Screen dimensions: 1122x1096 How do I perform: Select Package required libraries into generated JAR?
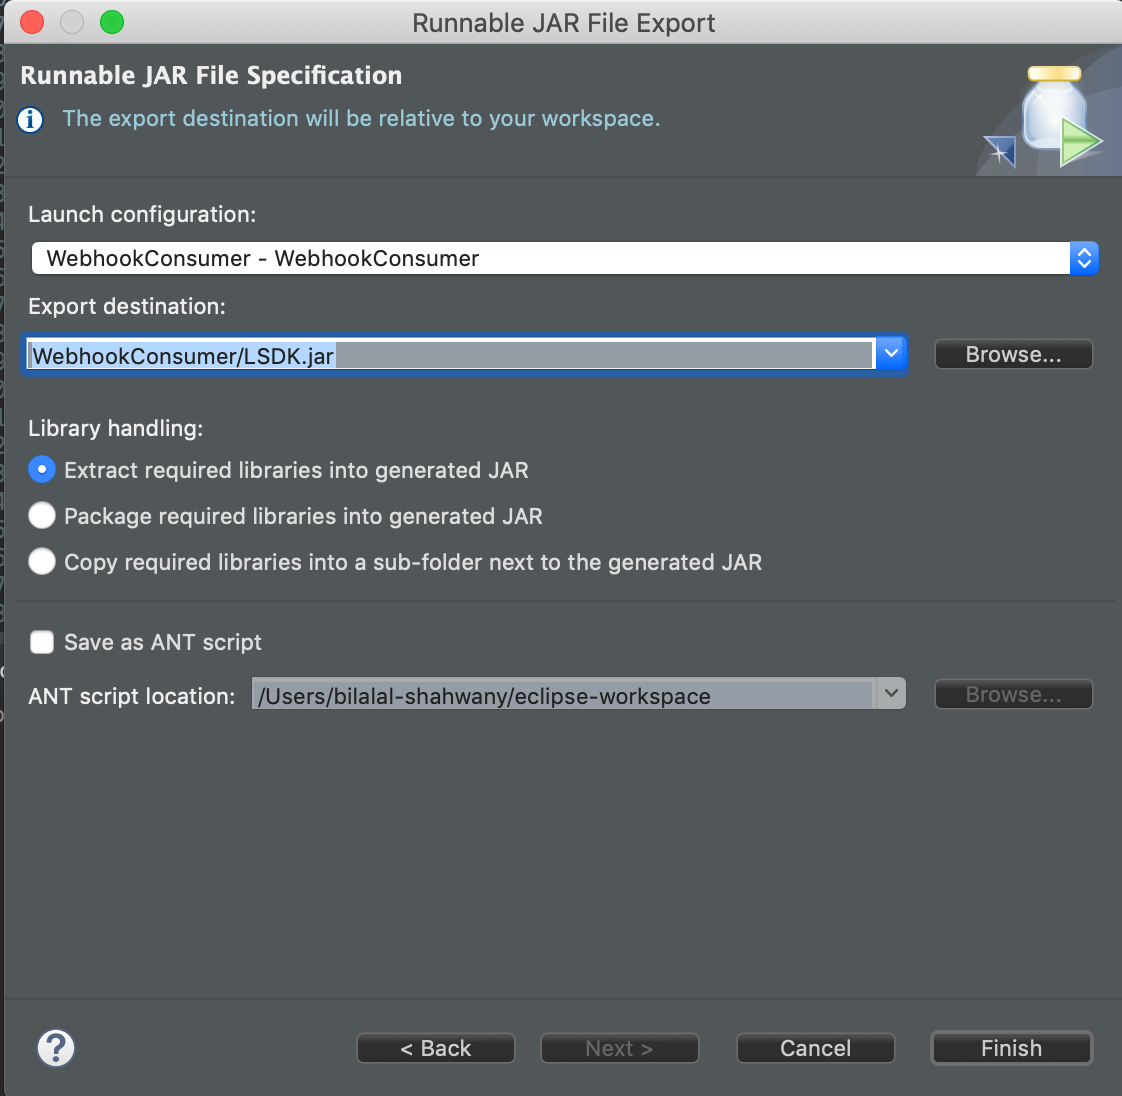[x=42, y=516]
